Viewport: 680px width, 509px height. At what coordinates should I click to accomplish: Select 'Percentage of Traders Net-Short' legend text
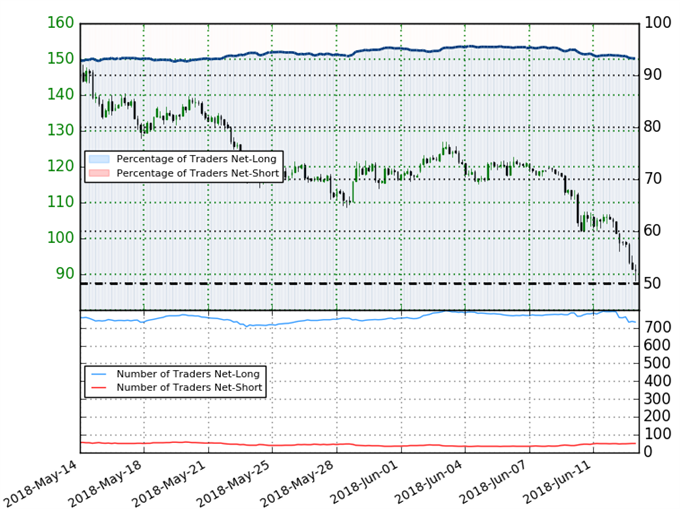tap(198, 173)
